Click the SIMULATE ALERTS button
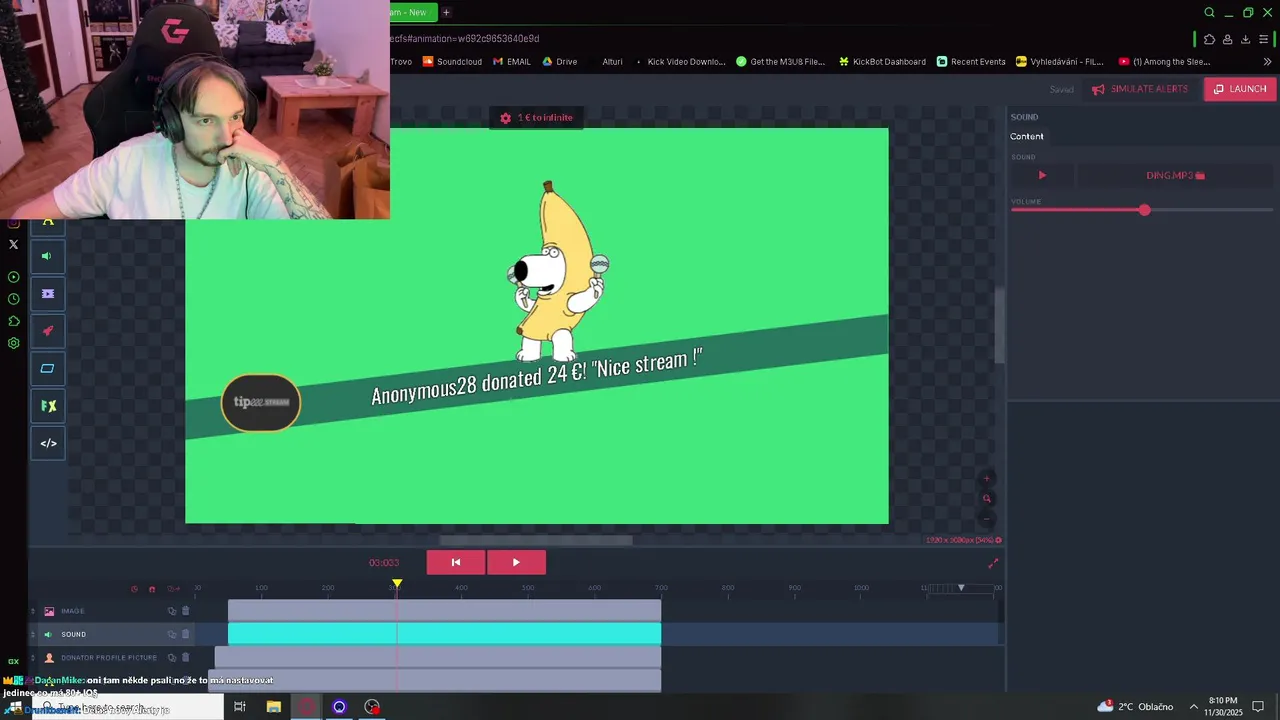This screenshot has height=720, width=1280. tap(1140, 89)
